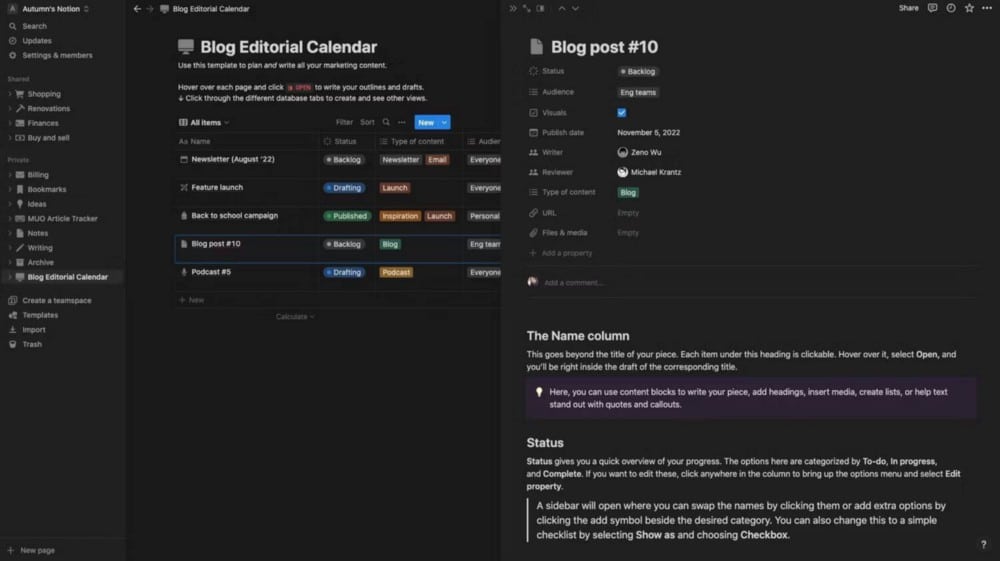The image size is (1000, 561).
Task: Open Blog post #10 in full page
Action: (527, 8)
